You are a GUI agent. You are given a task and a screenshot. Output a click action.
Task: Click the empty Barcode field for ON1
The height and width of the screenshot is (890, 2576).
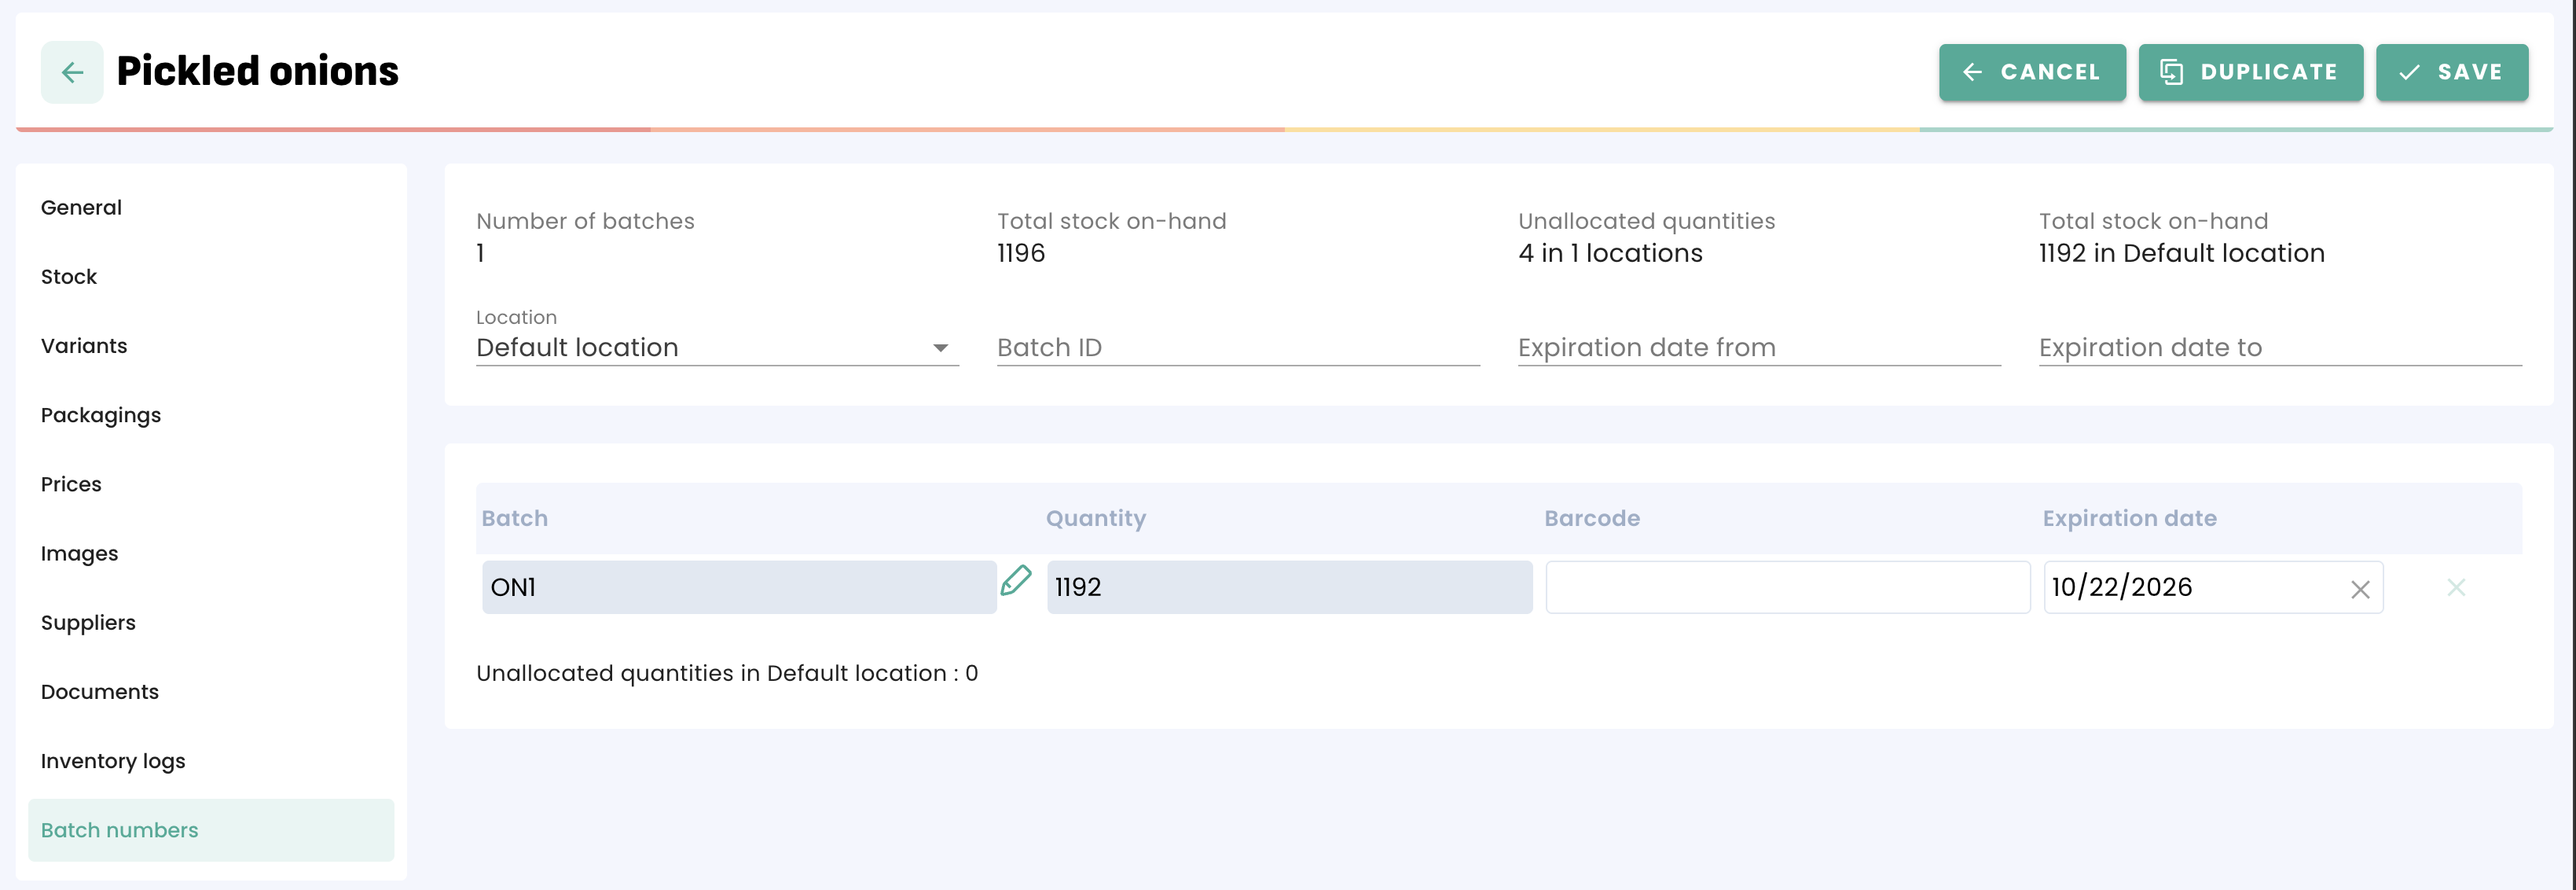(x=1787, y=587)
